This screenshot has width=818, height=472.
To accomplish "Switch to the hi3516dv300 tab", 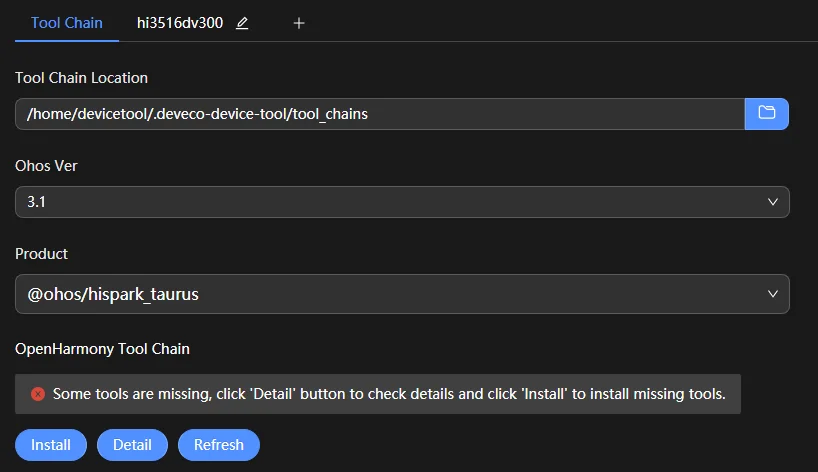I will point(180,23).
